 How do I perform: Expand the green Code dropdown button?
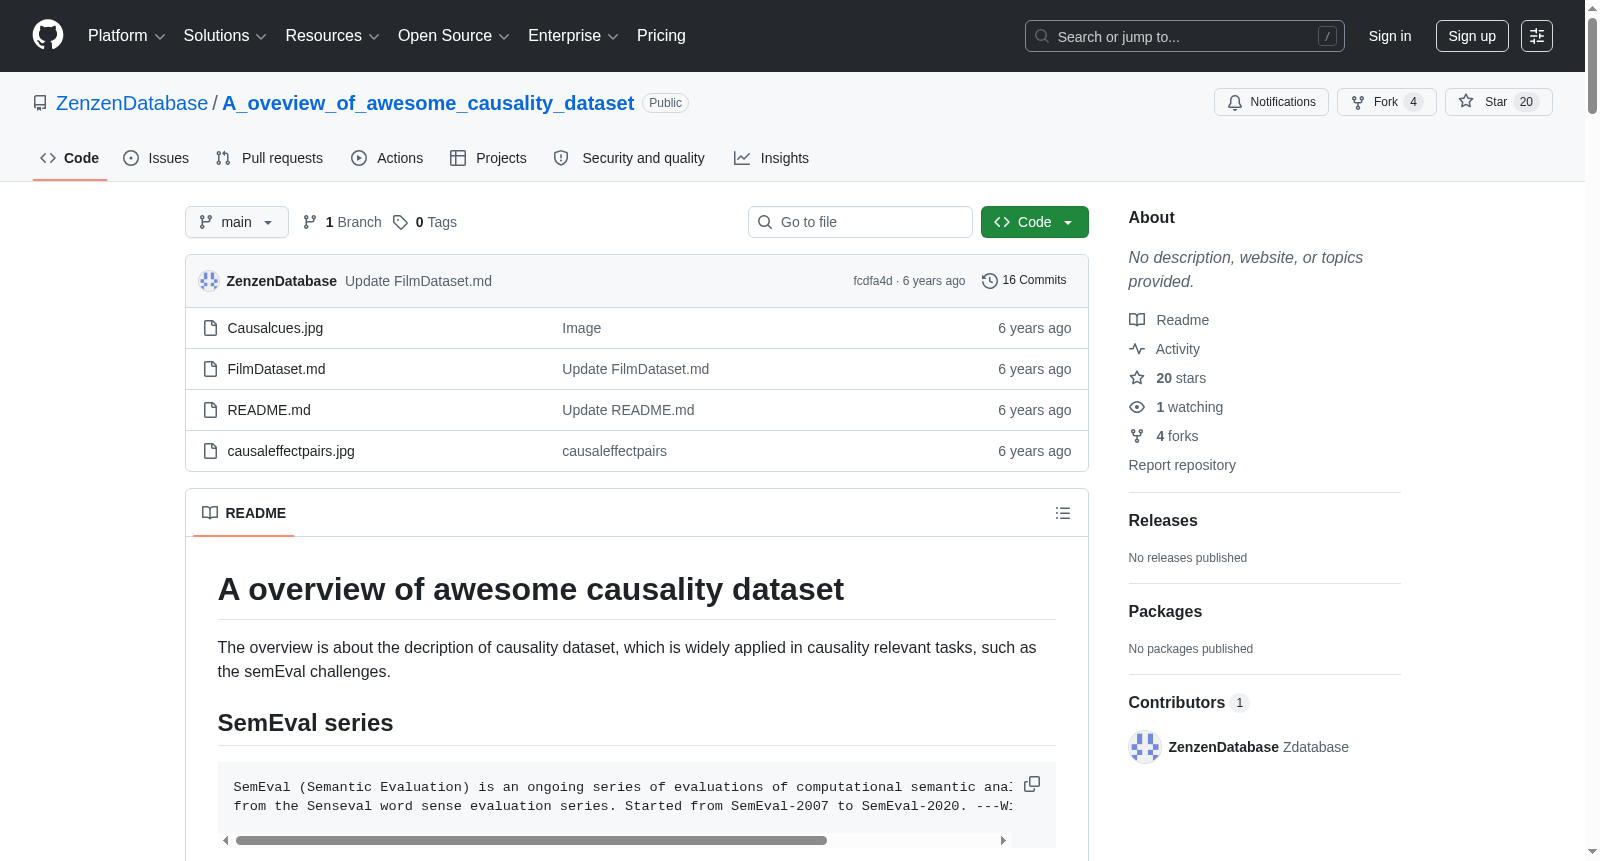[x=1035, y=222]
